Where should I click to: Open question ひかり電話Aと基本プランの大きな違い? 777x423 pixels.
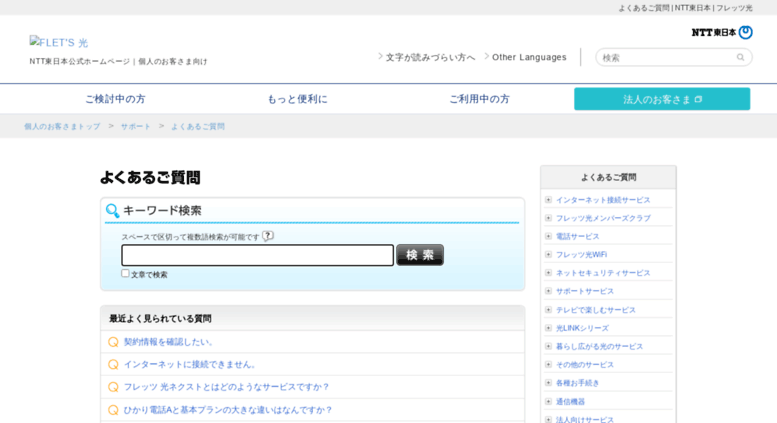(228, 410)
